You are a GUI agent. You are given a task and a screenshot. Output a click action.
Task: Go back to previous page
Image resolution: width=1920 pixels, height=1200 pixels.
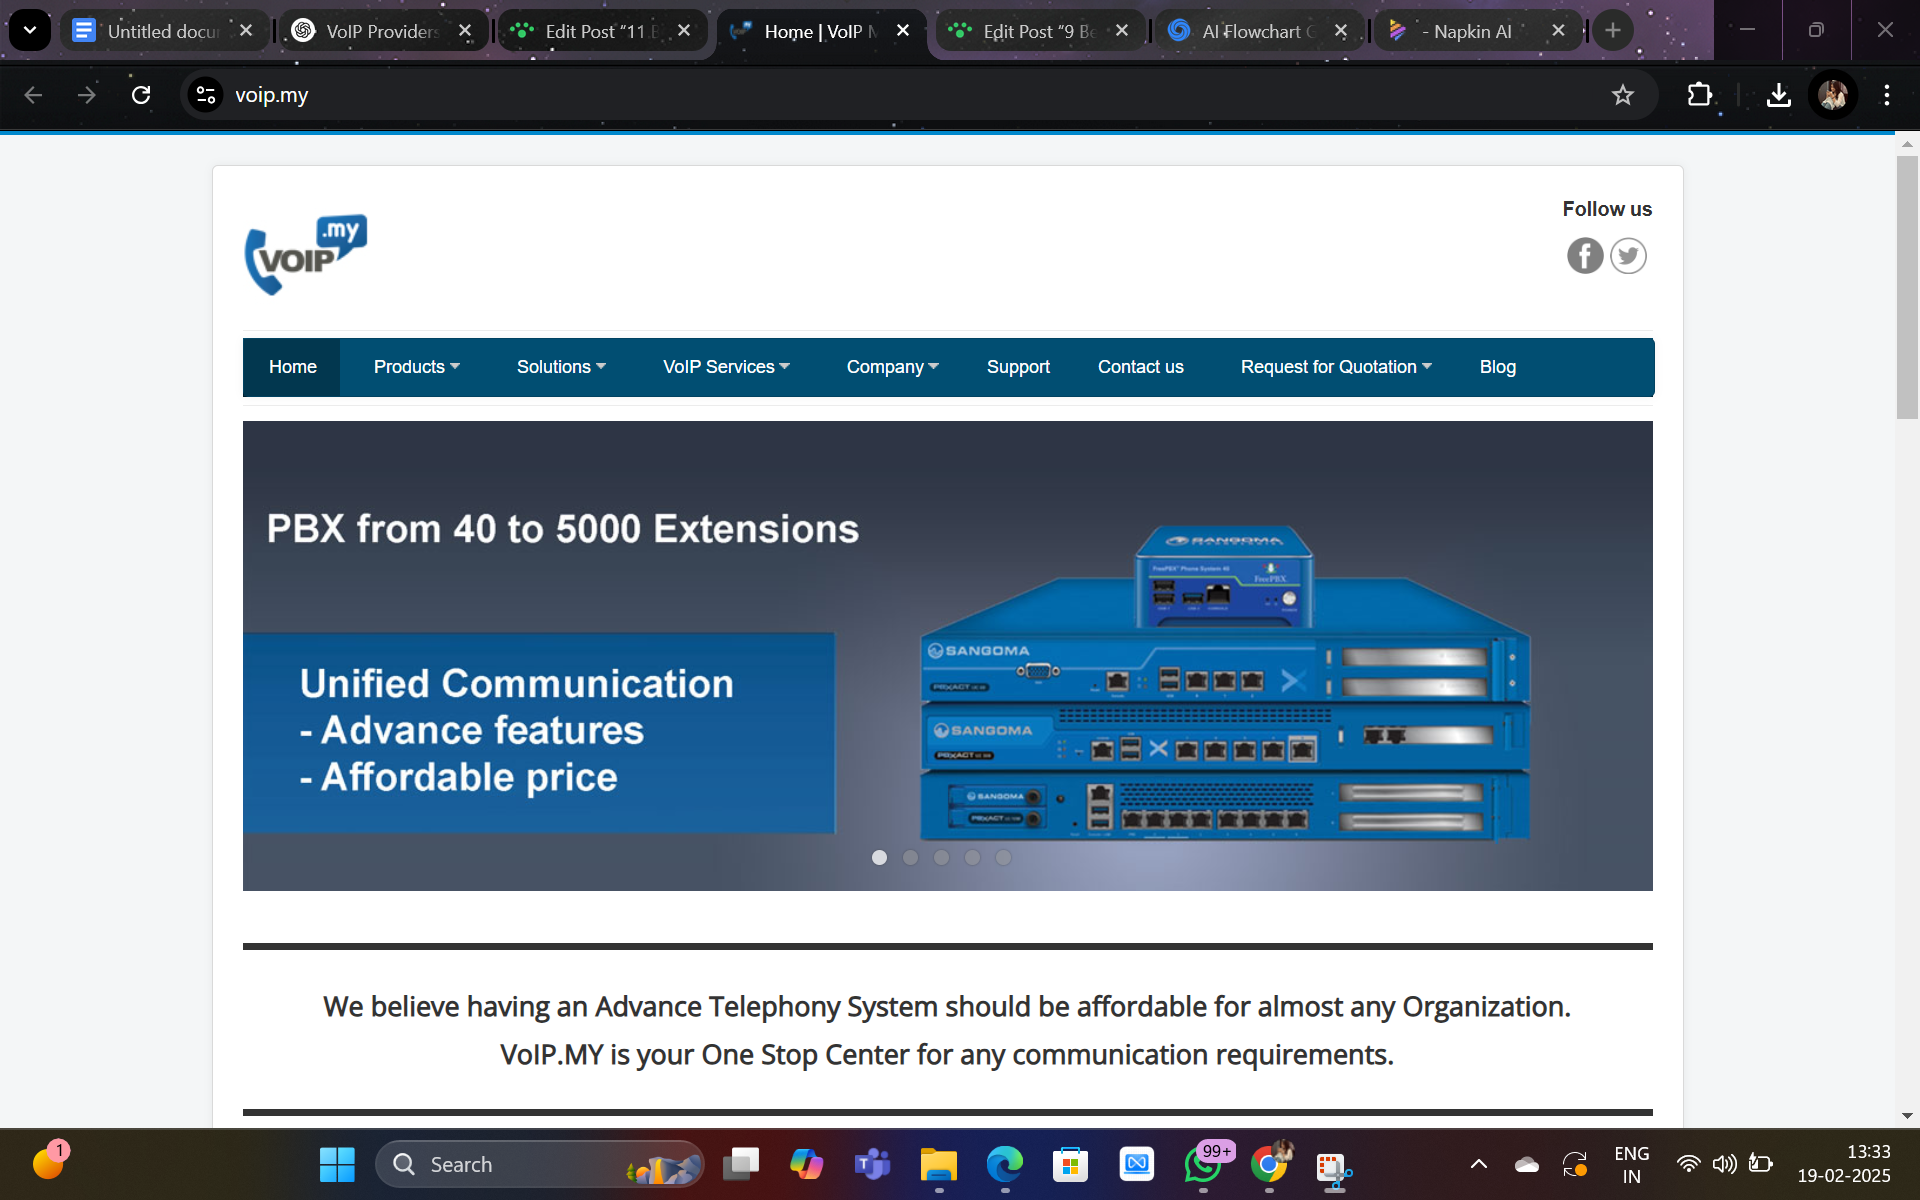click(x=33, y=95)
